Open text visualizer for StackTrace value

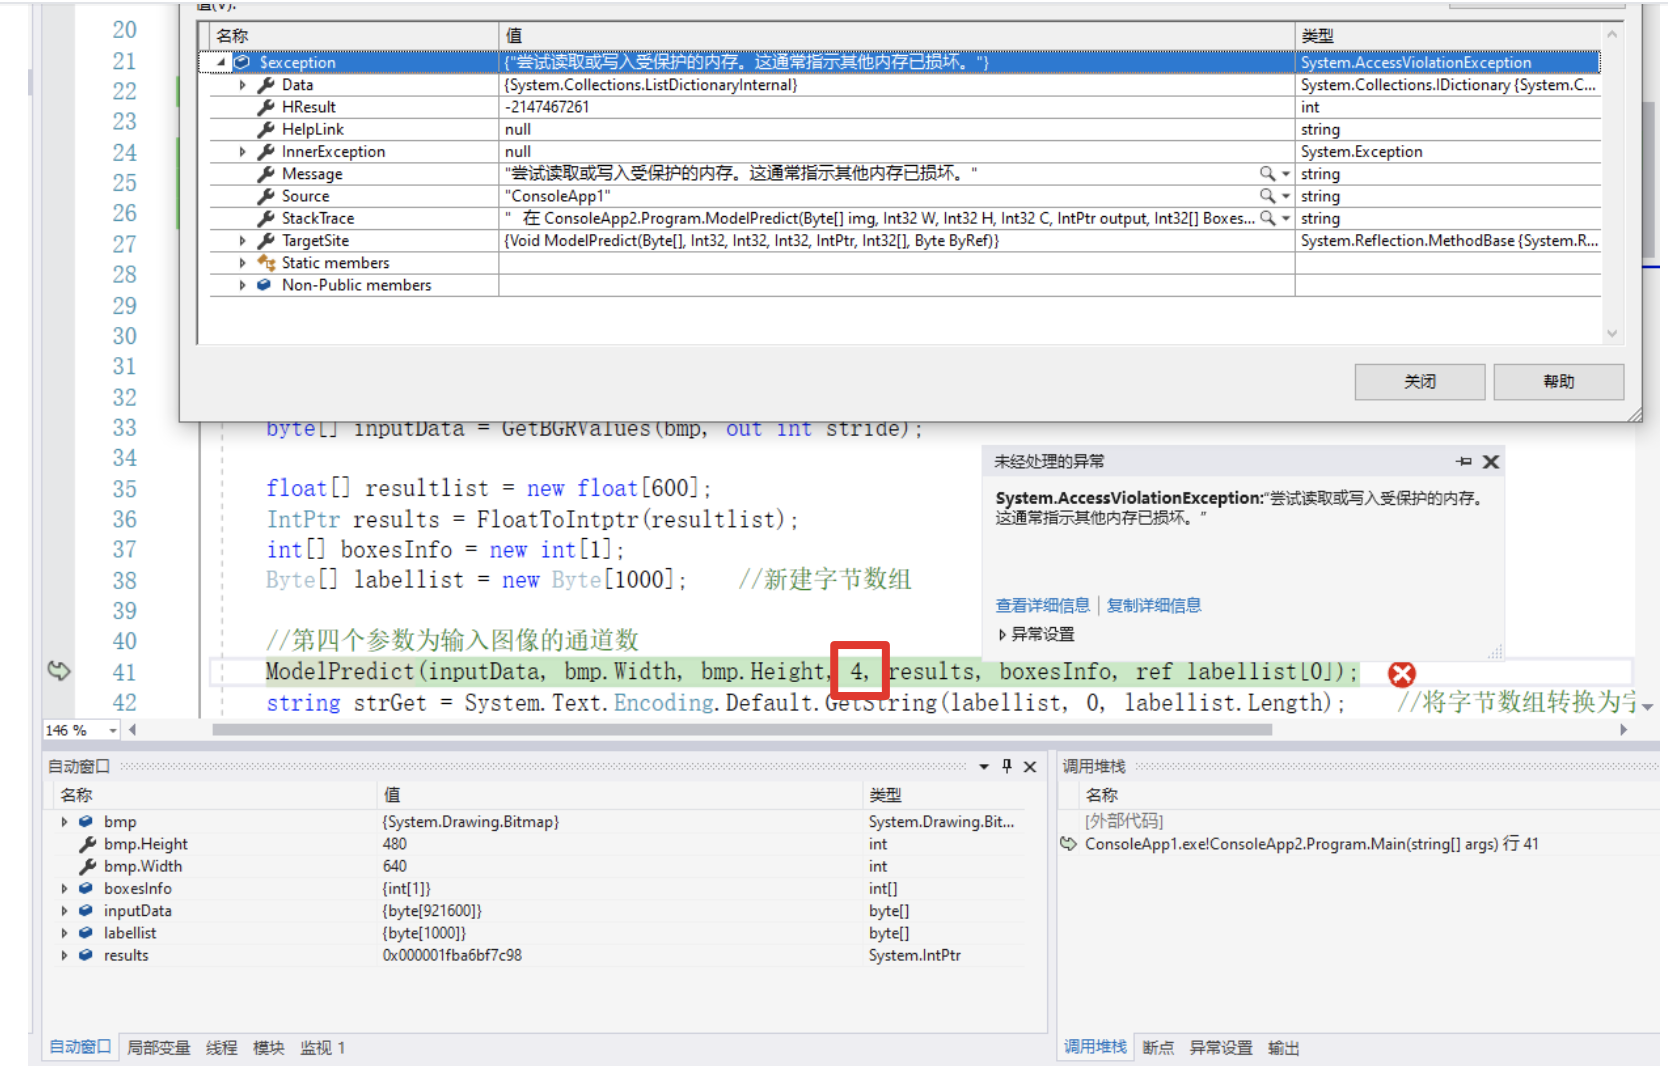pos(1267,218)
